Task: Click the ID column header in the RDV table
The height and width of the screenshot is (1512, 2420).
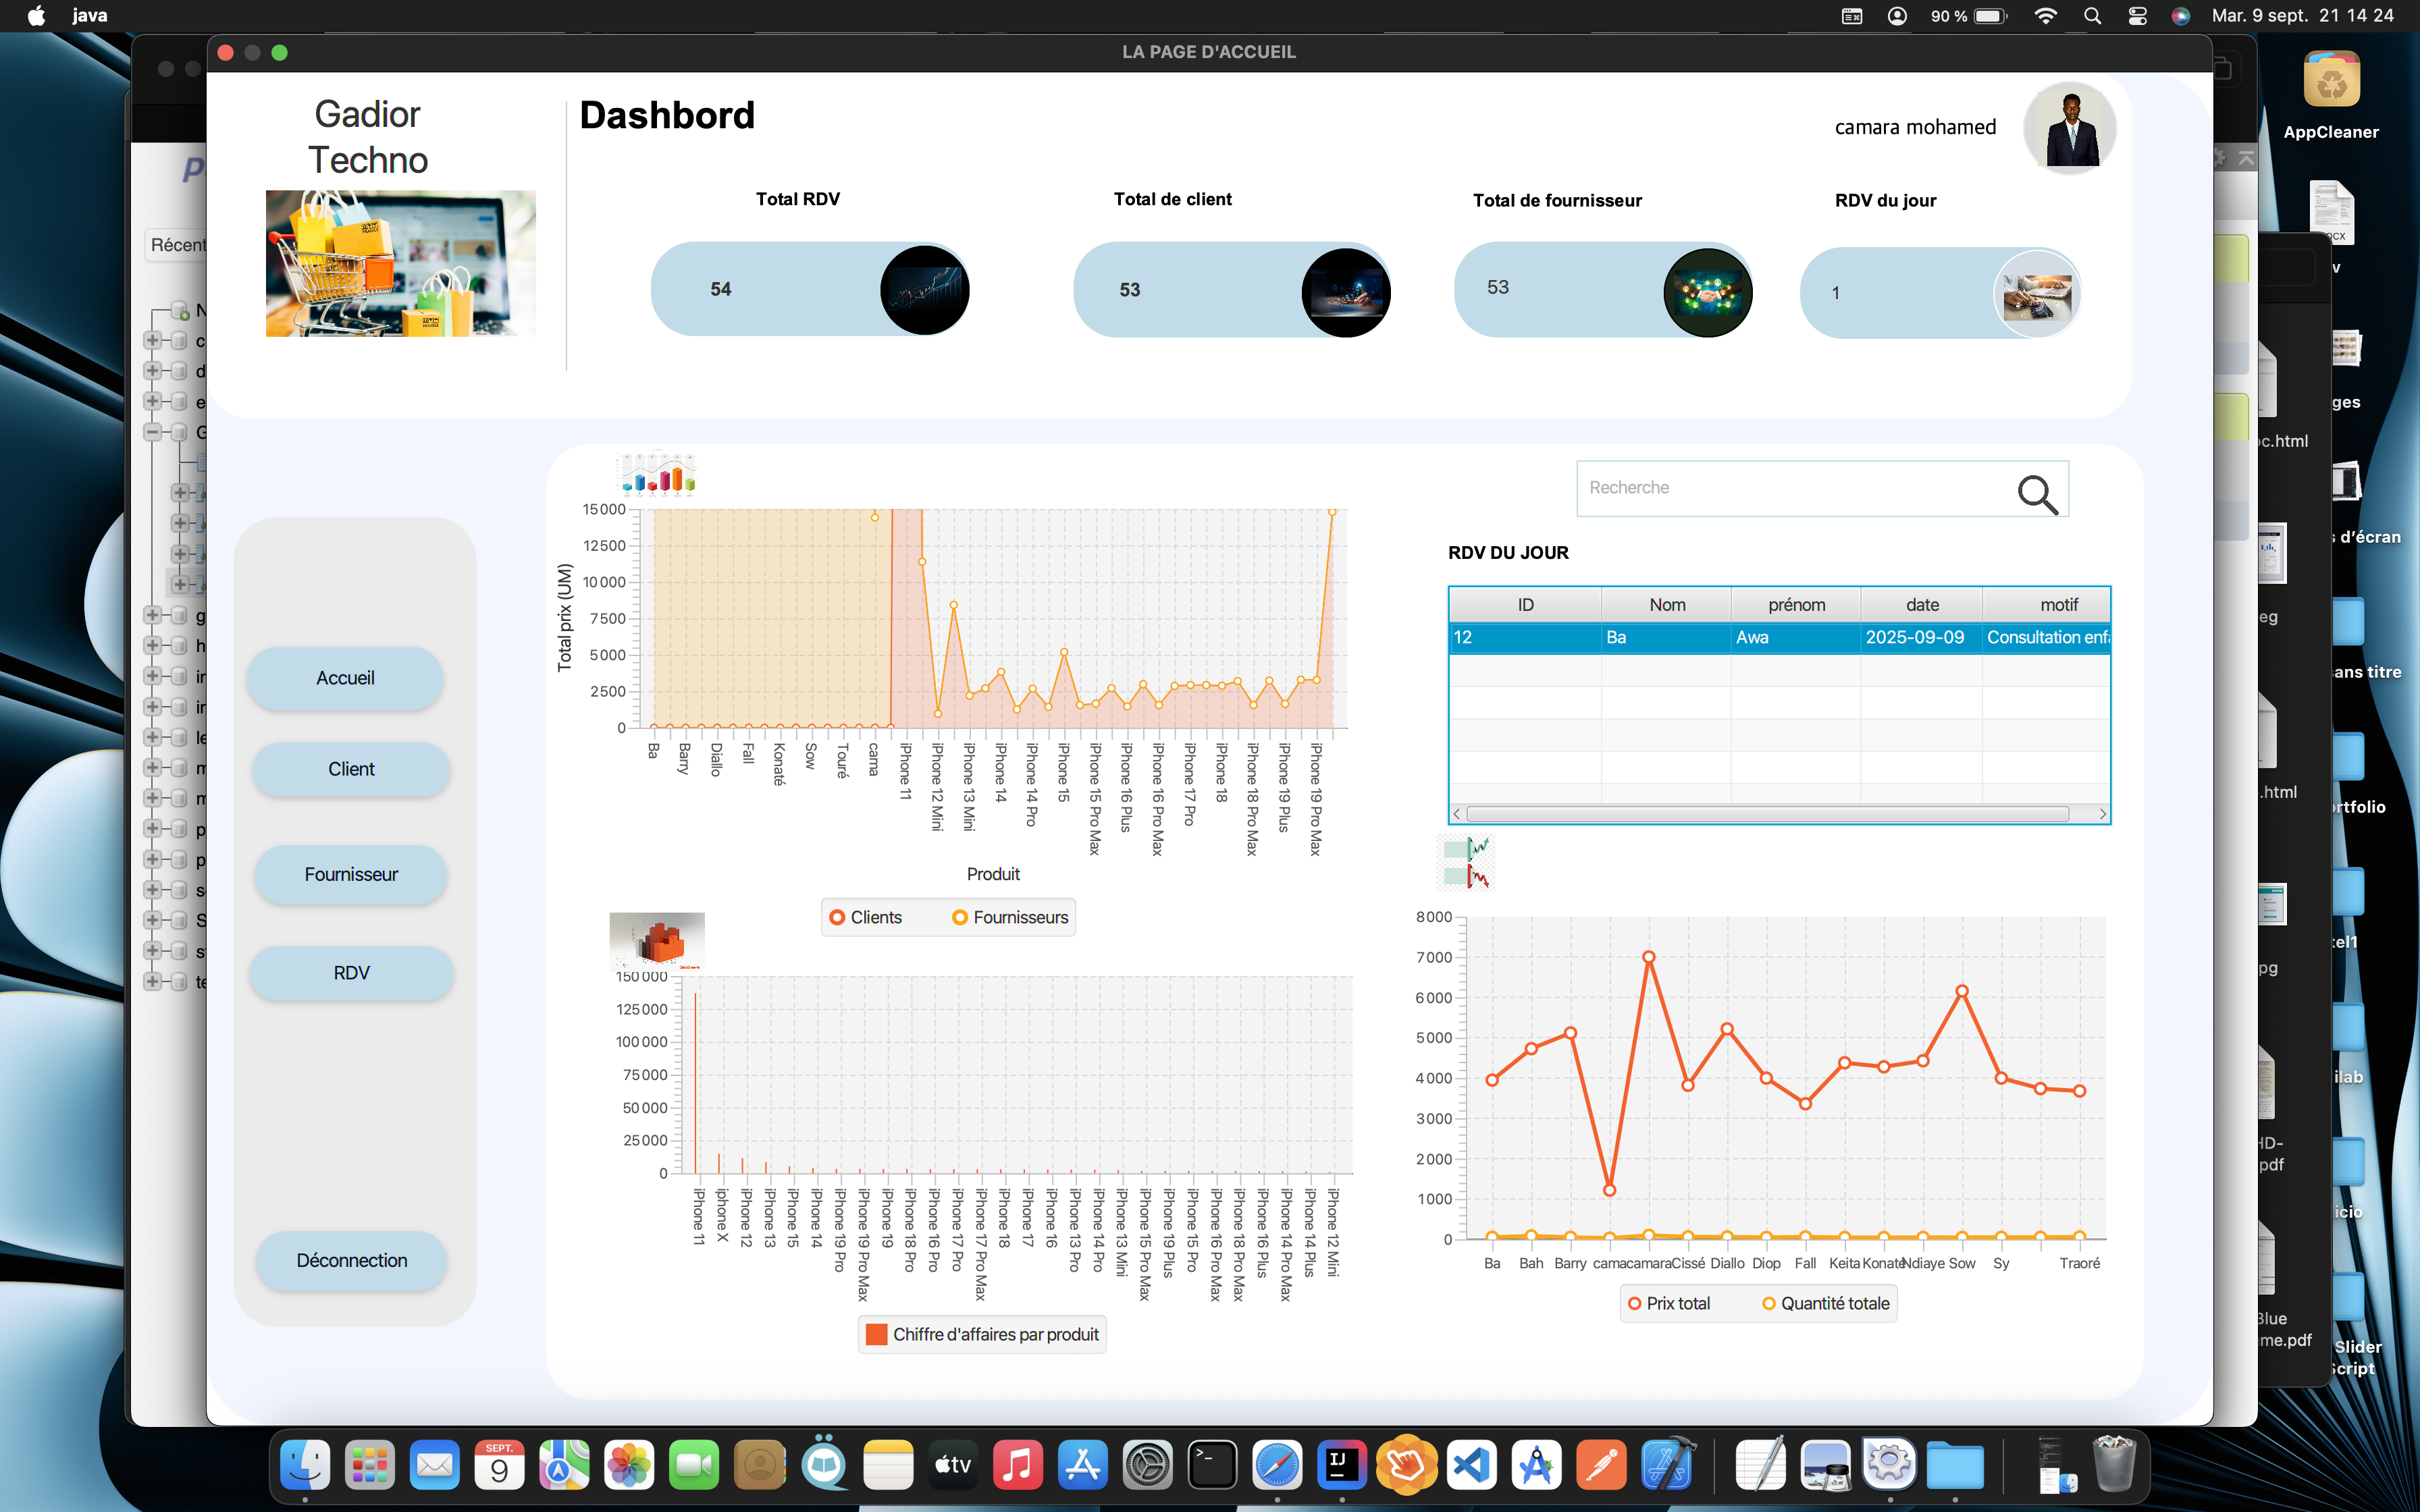Action: coord(1525,605)
